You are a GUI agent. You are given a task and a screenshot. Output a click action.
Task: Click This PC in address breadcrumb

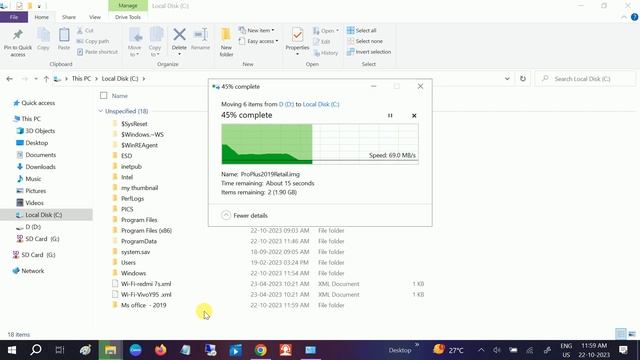pos(81,78)
